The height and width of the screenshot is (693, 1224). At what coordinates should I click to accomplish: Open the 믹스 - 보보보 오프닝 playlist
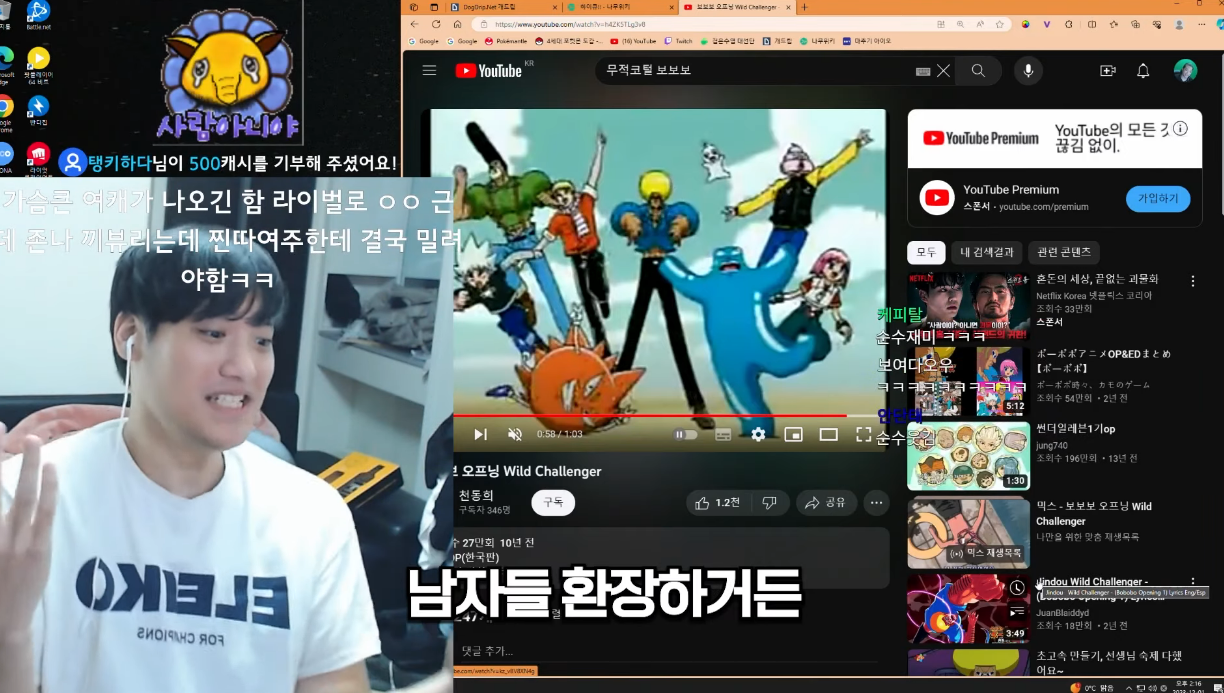tap(968, 533)
